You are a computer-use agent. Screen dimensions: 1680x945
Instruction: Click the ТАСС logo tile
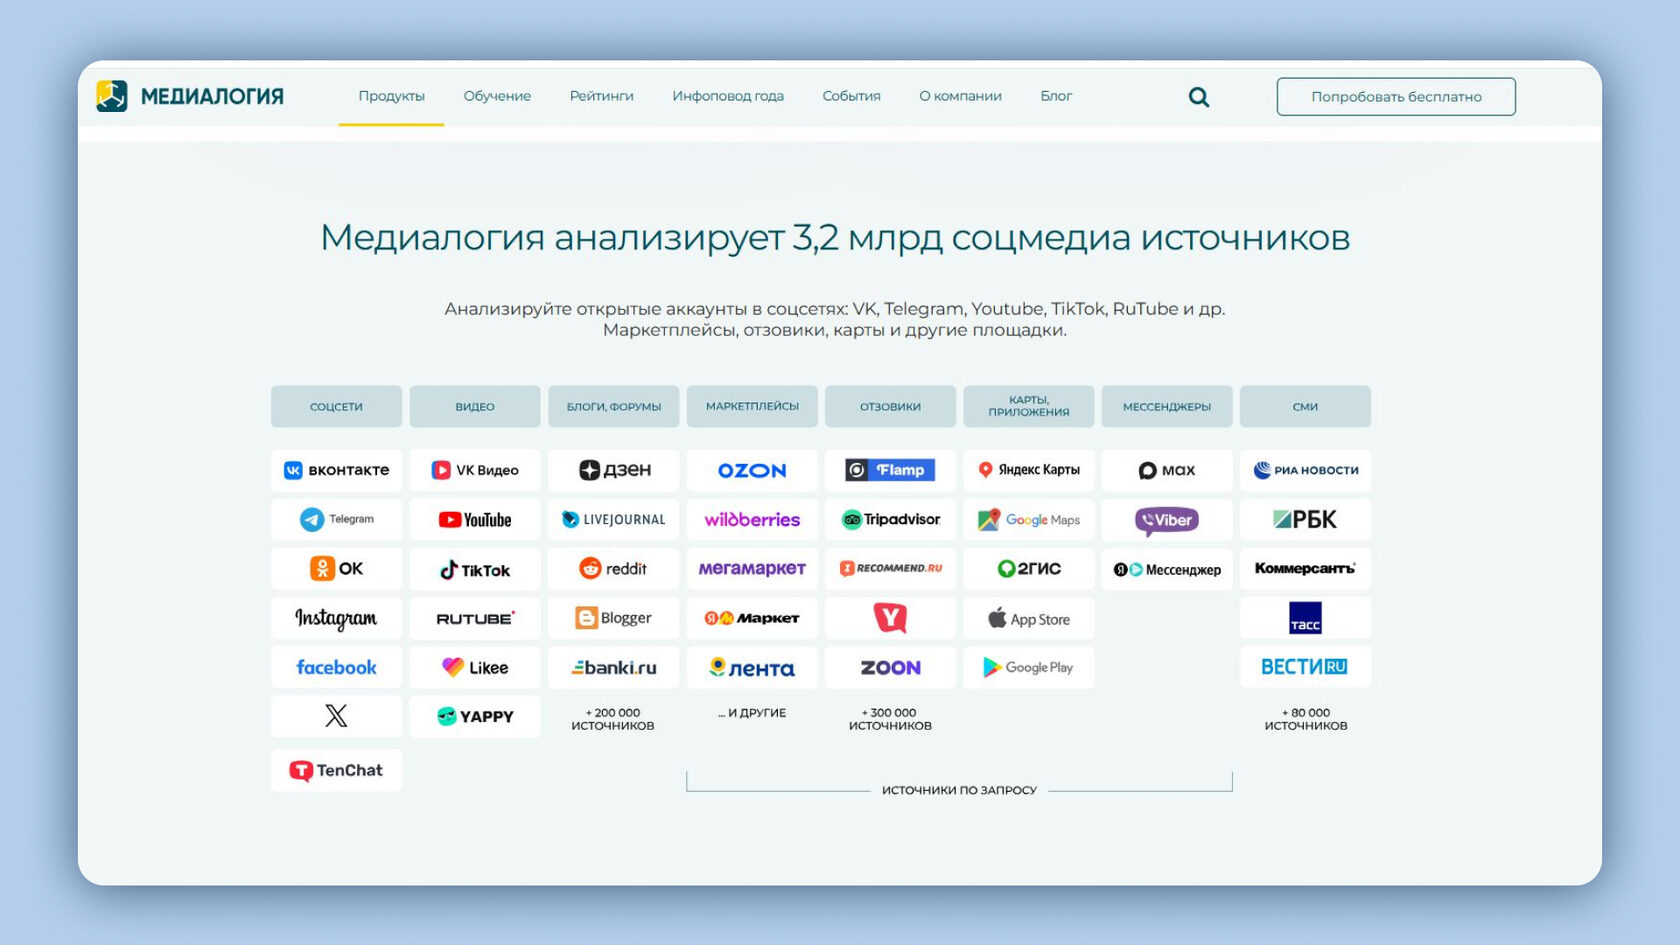1306,618
